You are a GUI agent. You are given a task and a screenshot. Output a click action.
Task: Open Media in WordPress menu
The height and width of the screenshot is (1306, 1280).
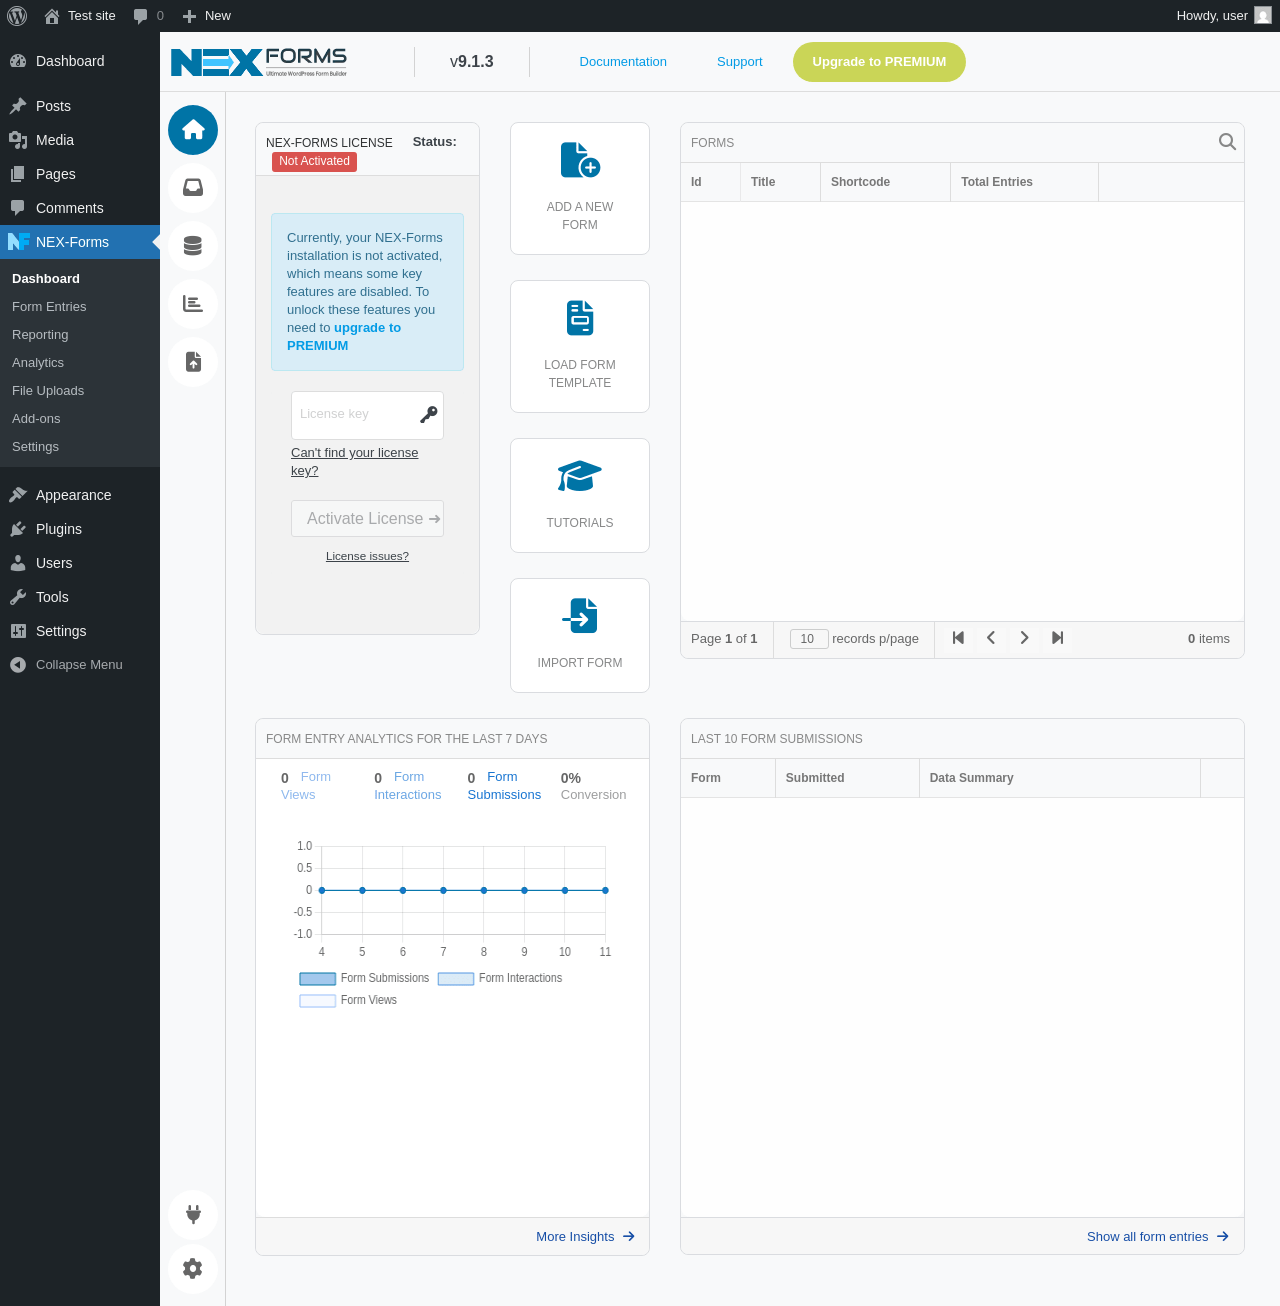coord(80,140)
